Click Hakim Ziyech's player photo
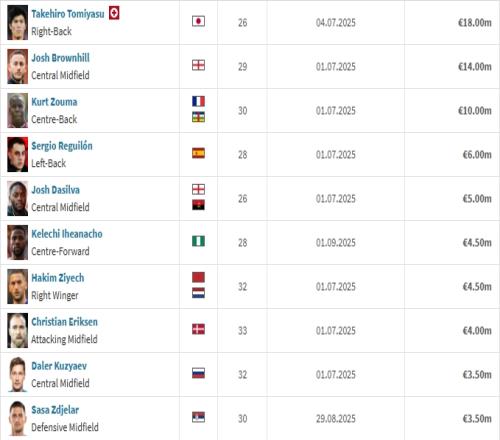The image size is (500, 440). click(x=18, y=286)
